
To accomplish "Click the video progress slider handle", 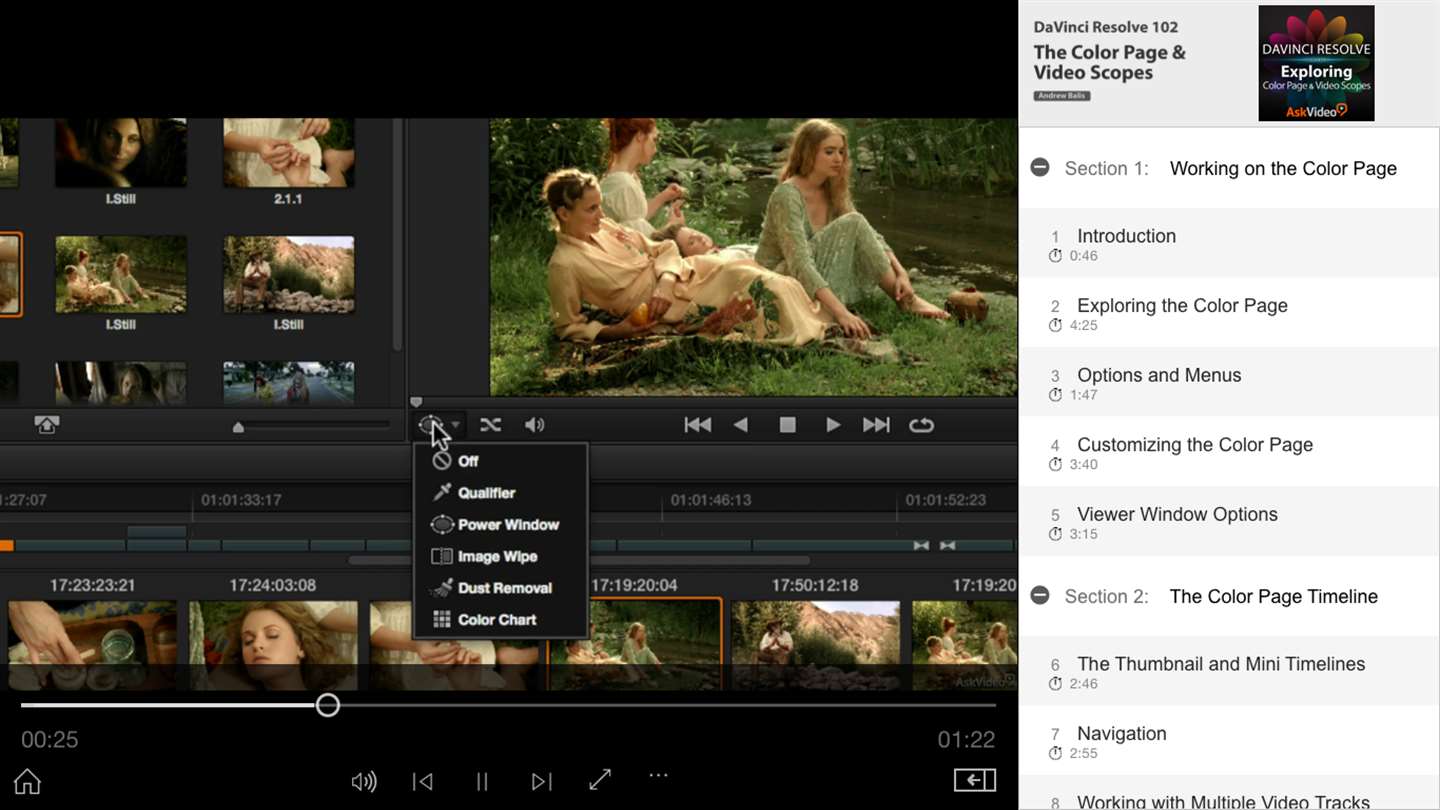I will tap(327, 705).
